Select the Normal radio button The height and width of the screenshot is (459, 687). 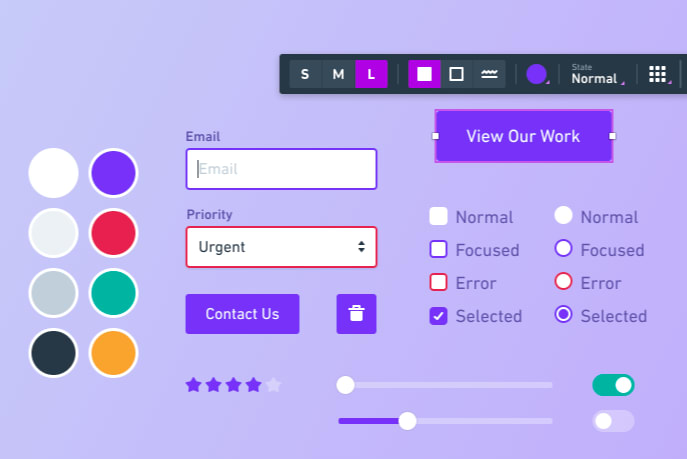(563, 215)
